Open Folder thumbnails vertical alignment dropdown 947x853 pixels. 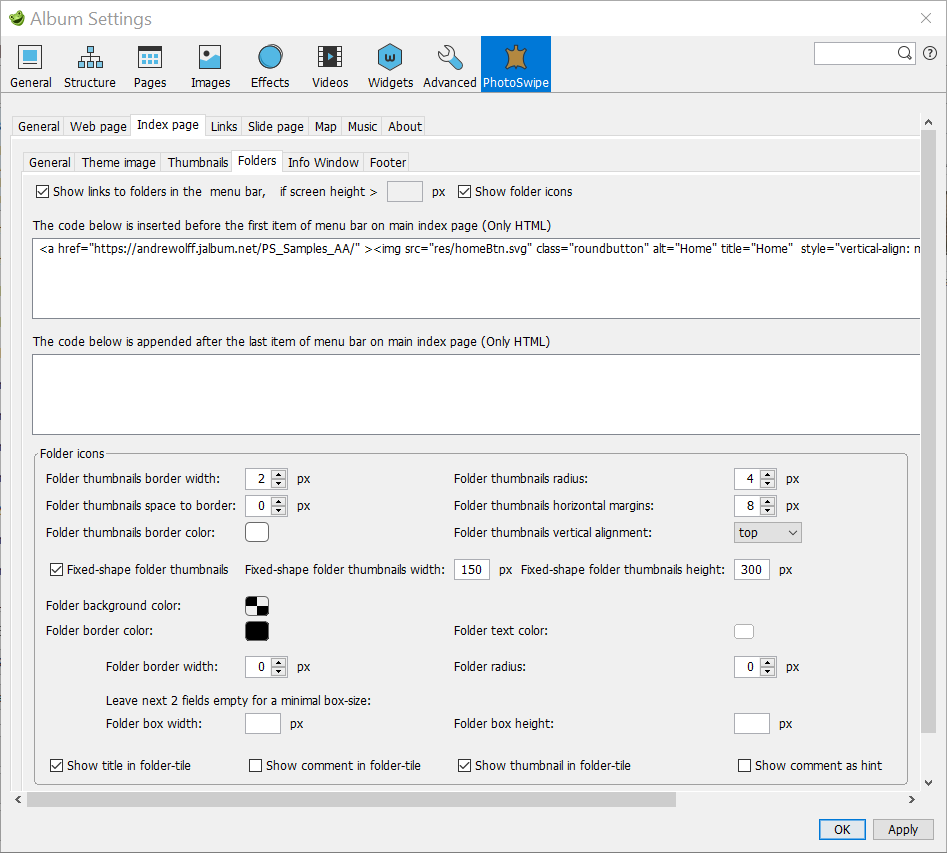pyautogui.click(x=767, y=533)
